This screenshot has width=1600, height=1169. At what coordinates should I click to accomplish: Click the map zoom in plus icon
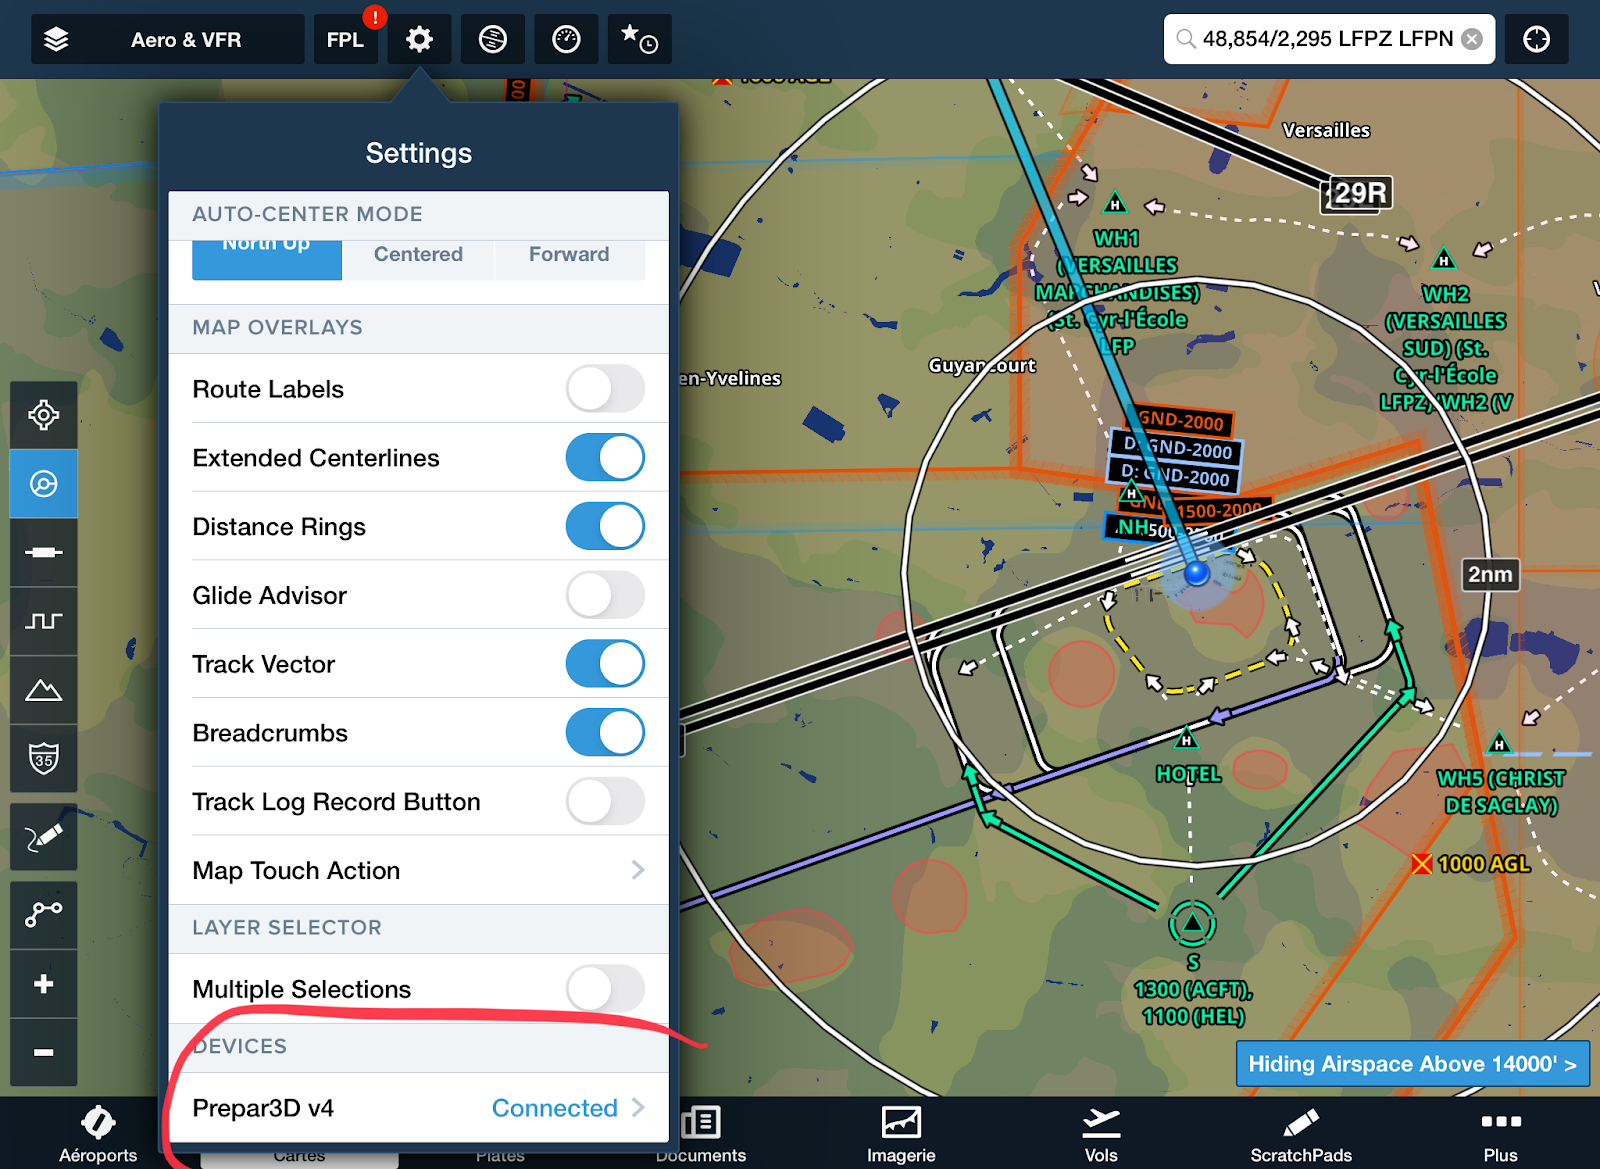pos(44,983)
